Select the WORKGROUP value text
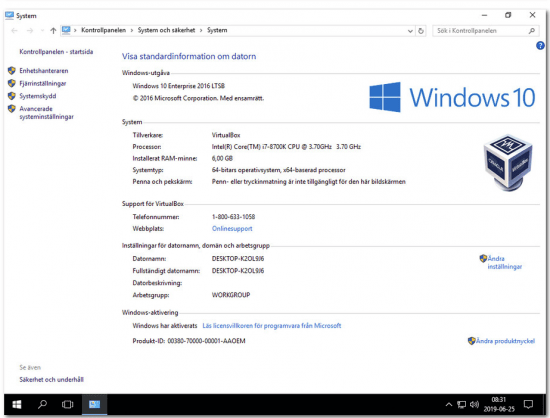This screenshot has width=550, height=418. click(x=231, y=295)
